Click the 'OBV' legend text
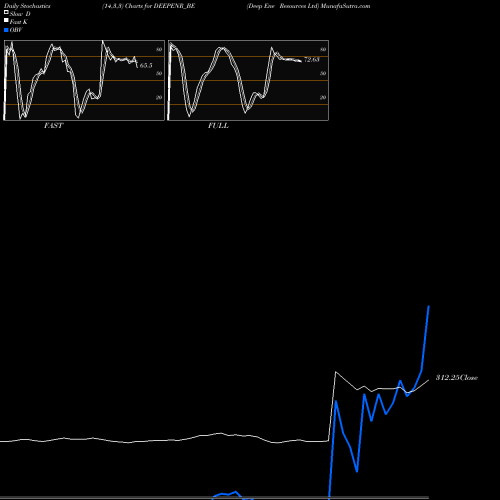The height and width of the screenshot is (500, 500). (16, 30)
